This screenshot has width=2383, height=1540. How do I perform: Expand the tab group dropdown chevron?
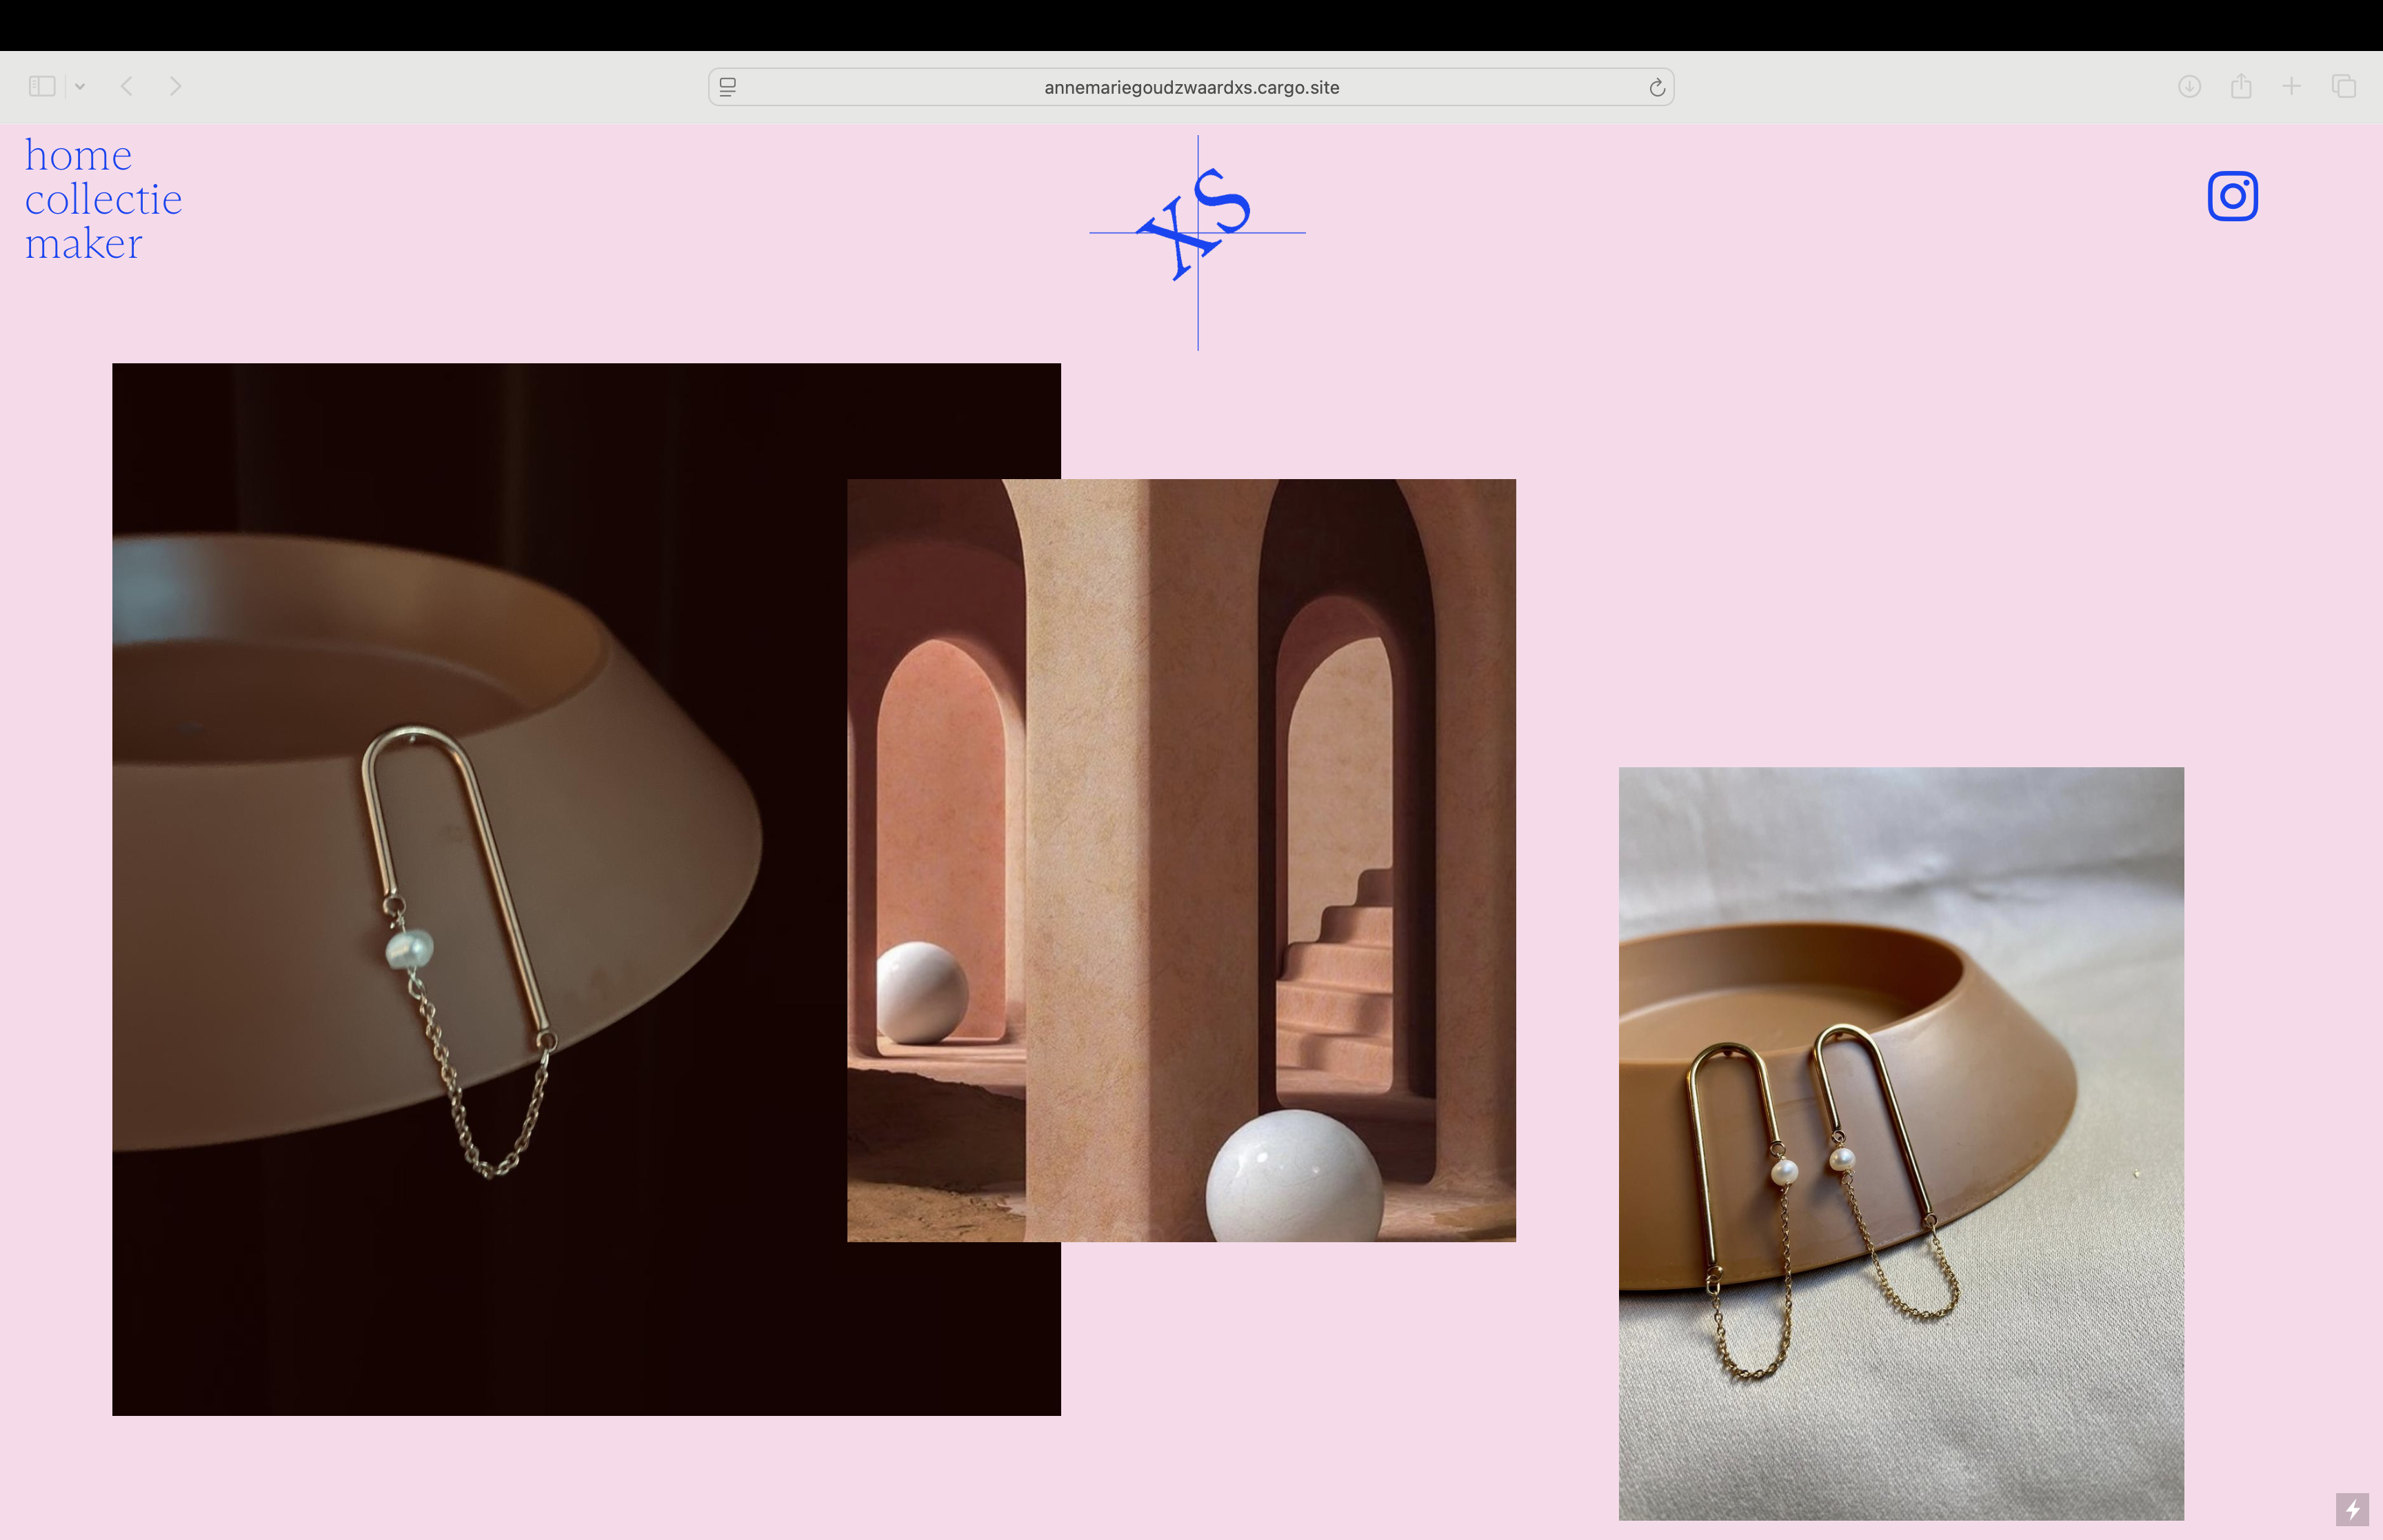[80, 87]
